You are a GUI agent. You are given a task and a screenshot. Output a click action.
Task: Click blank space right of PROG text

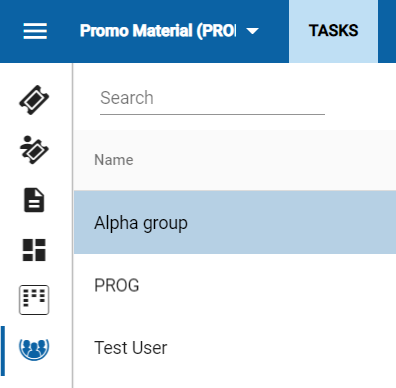(267, 285)
